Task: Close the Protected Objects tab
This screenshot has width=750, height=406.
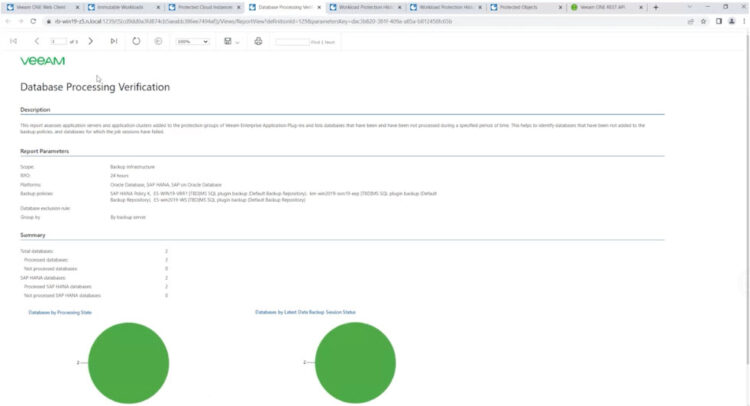Action: coord(560,7)
